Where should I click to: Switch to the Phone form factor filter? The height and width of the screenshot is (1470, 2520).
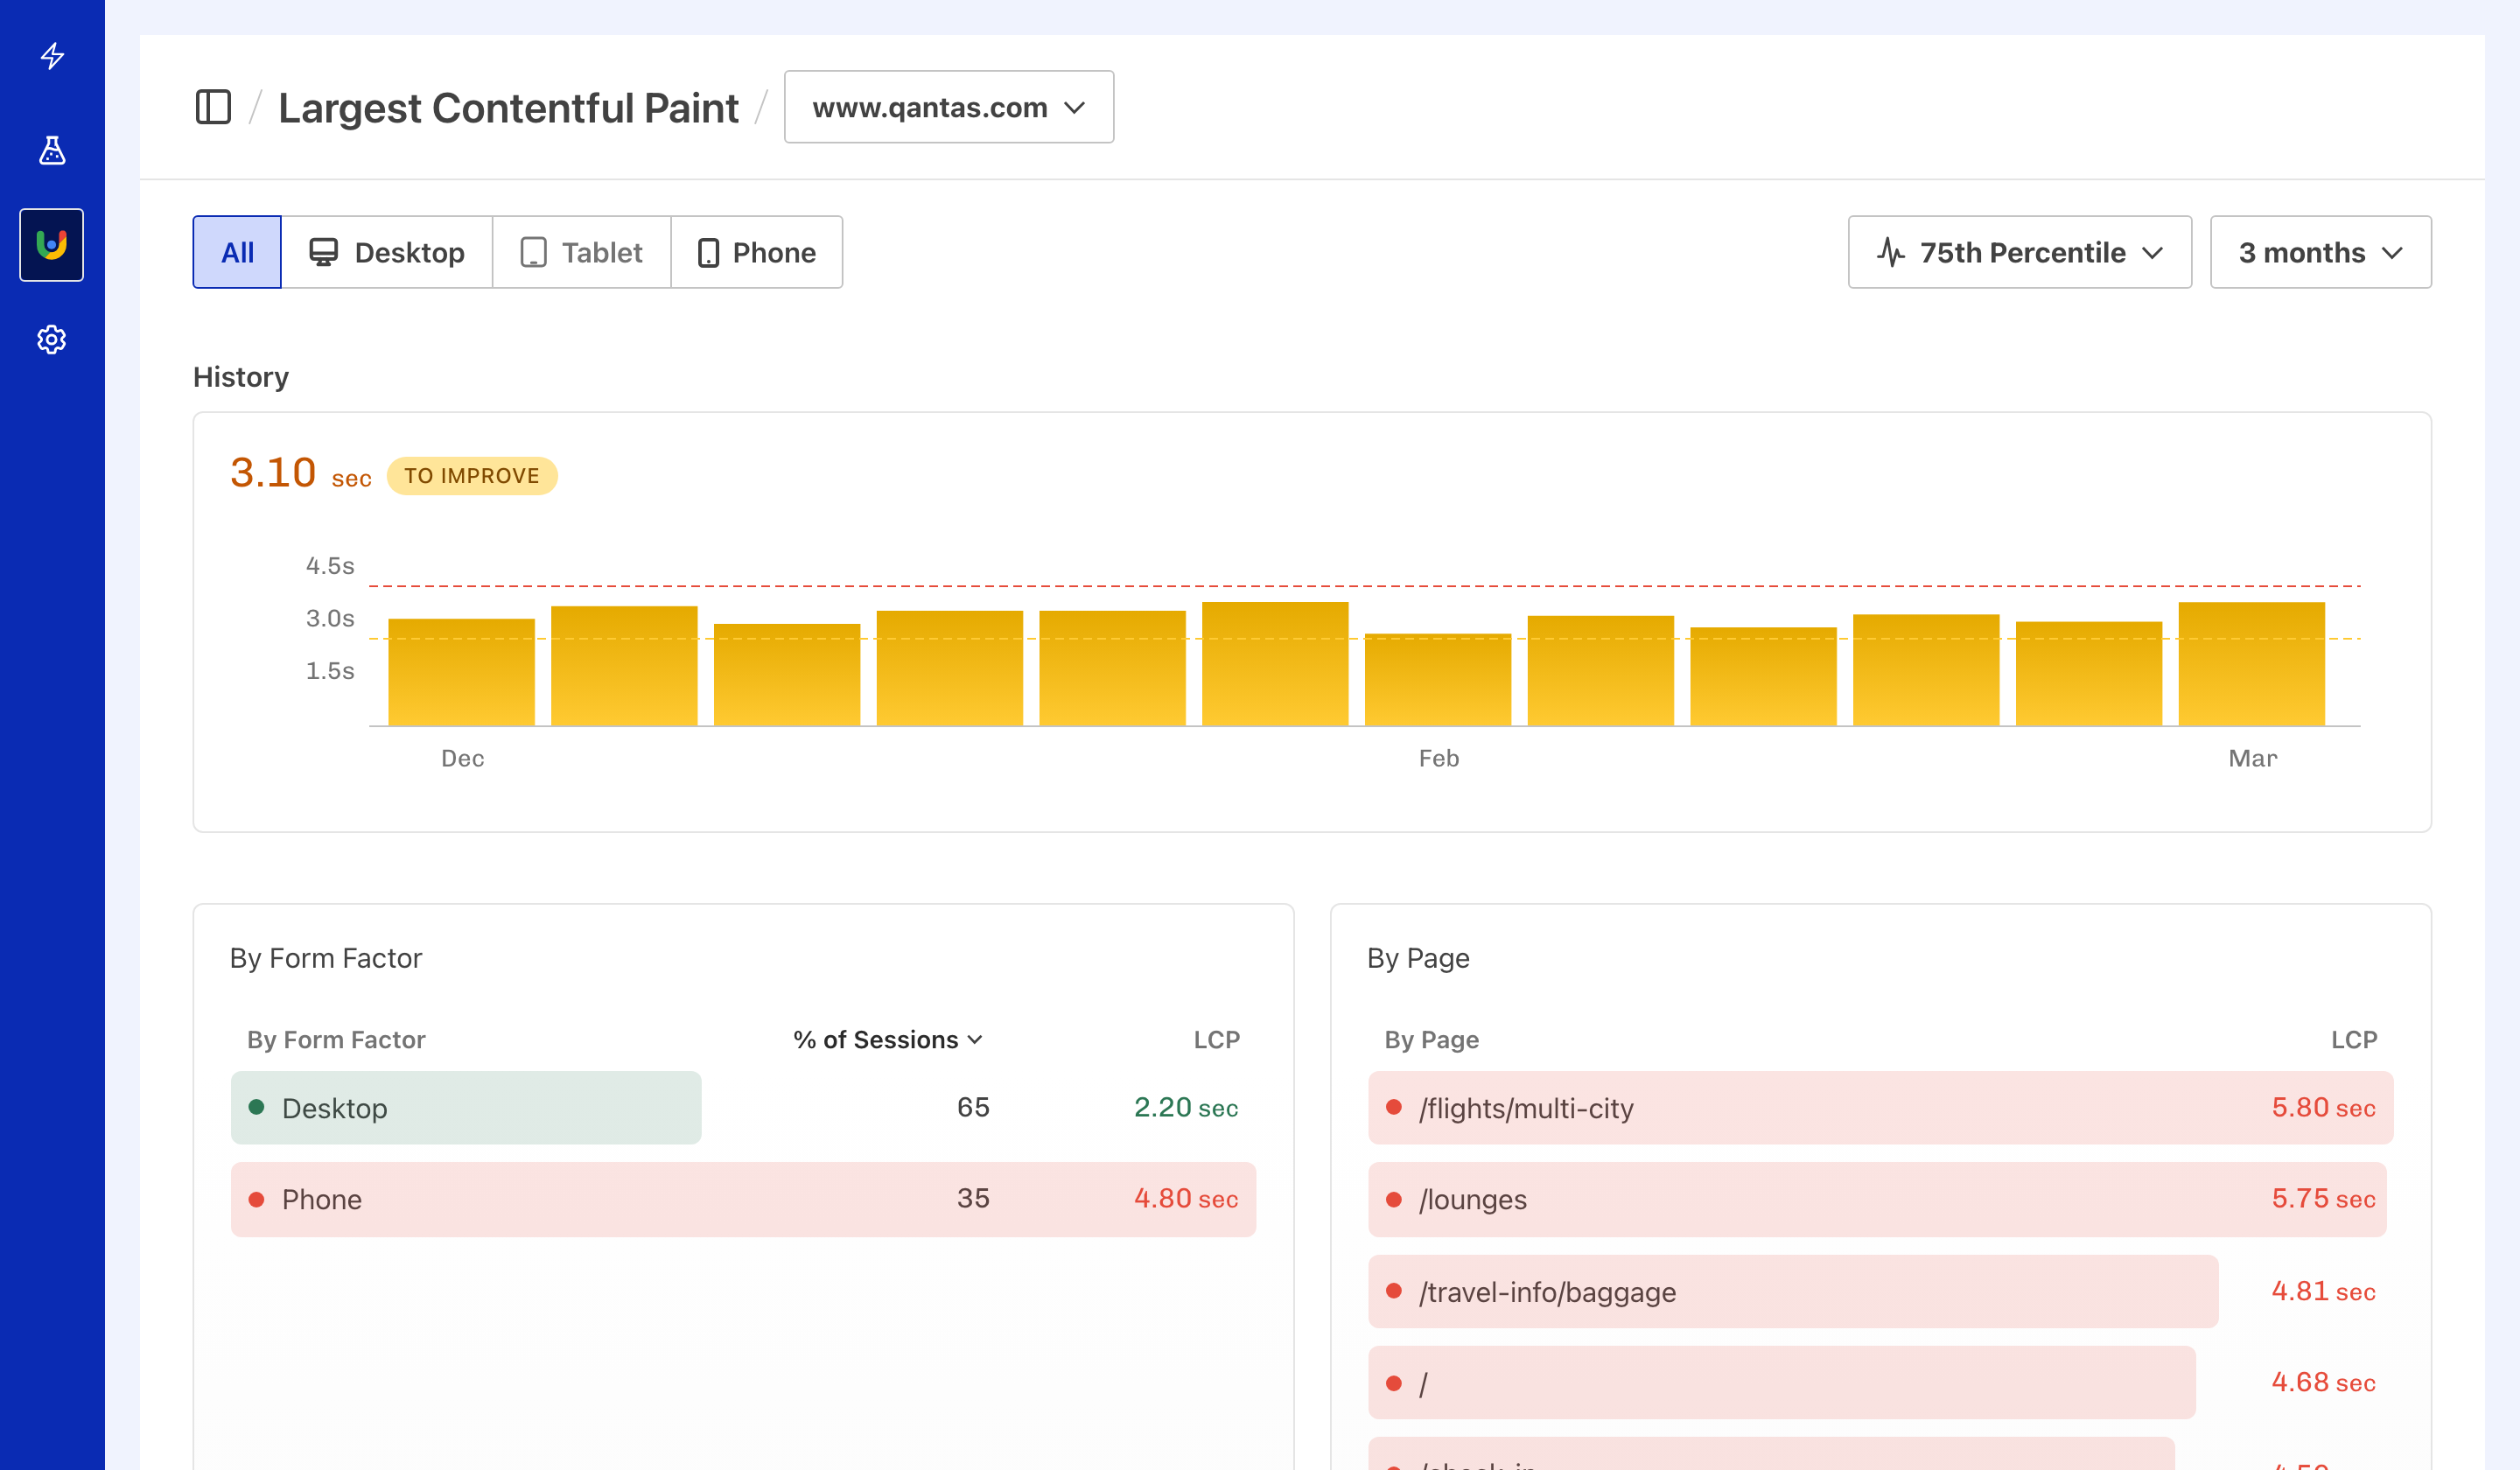pos(757,252)
